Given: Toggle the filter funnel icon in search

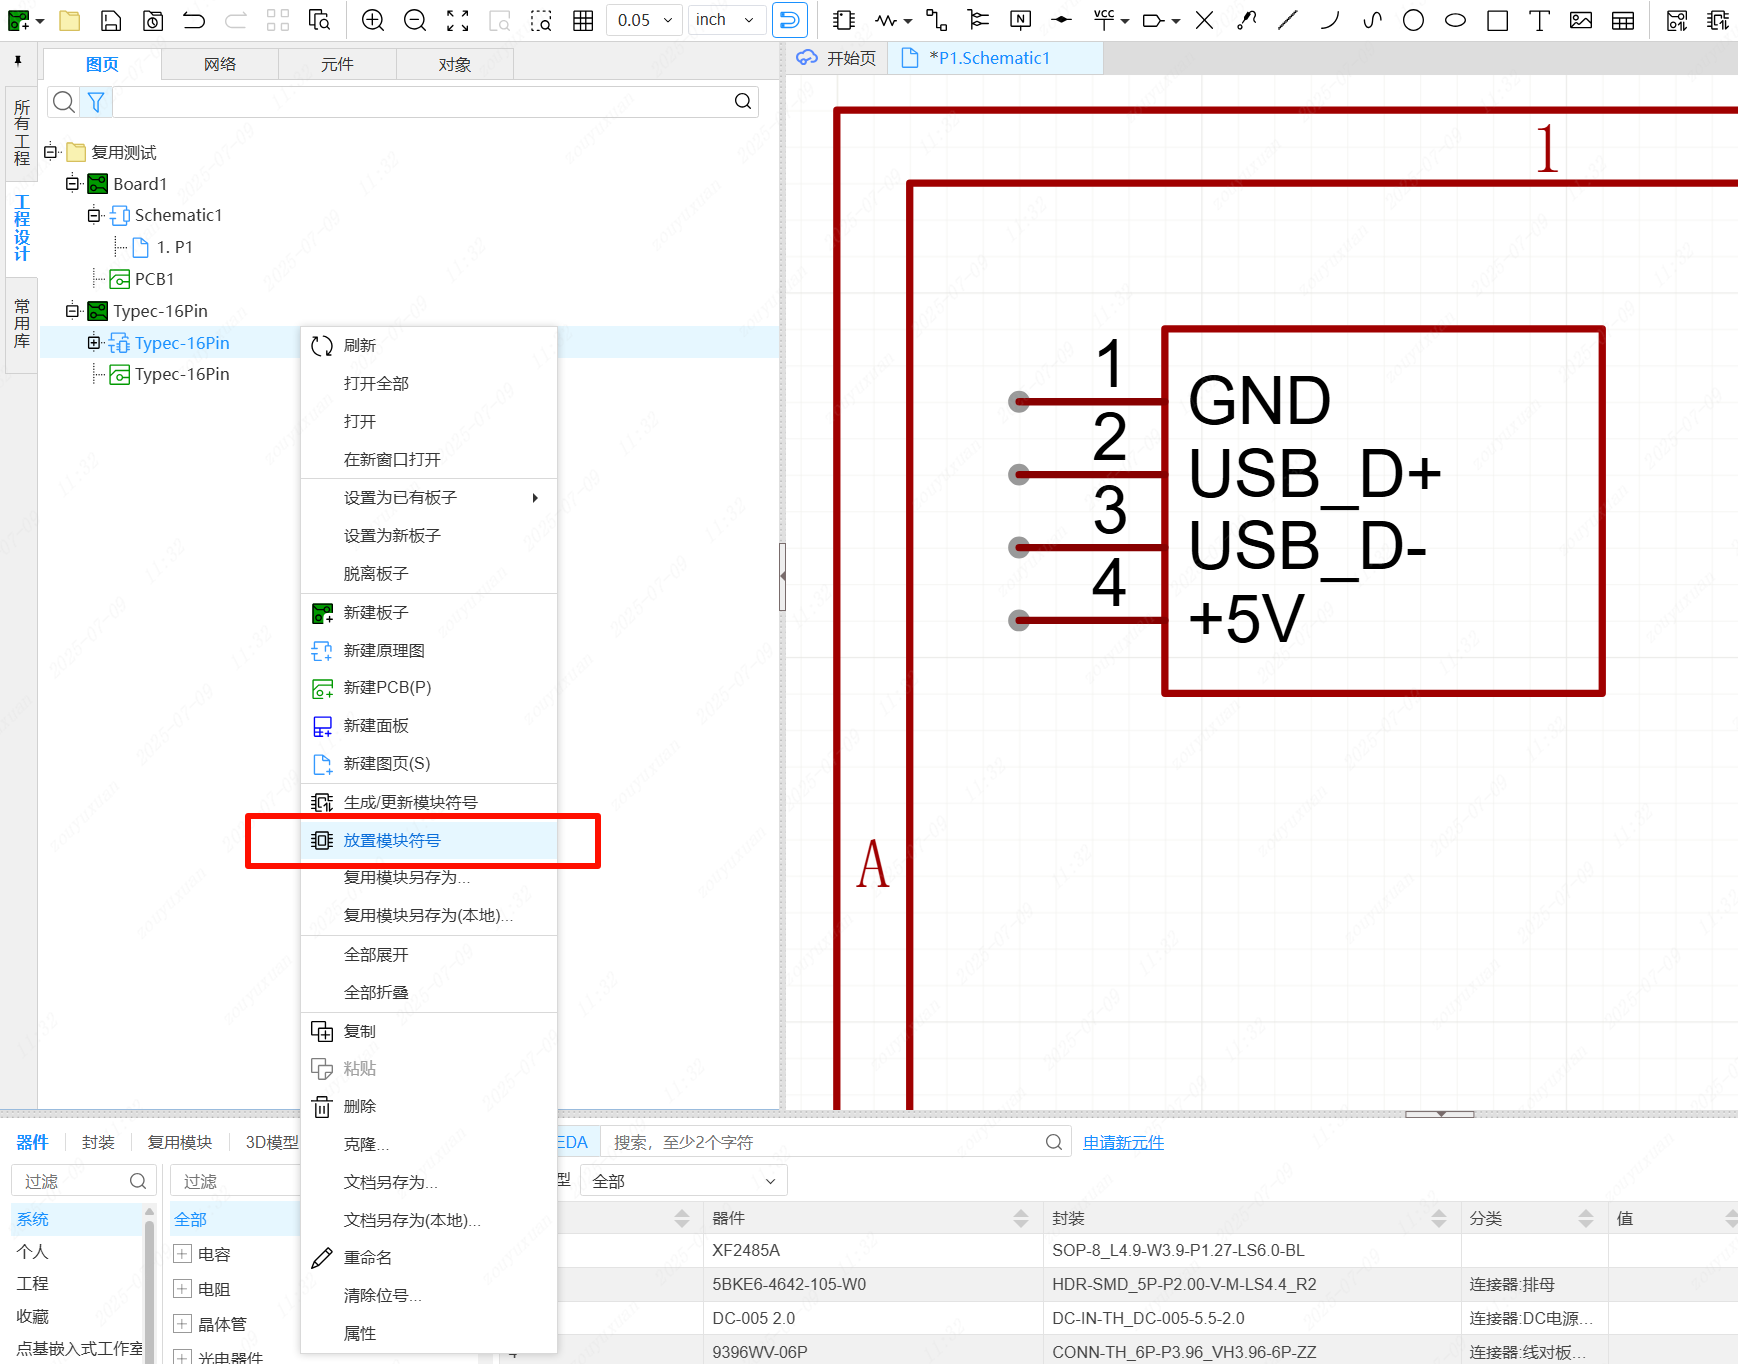Looking at the screenshot, I should point(96,102).
